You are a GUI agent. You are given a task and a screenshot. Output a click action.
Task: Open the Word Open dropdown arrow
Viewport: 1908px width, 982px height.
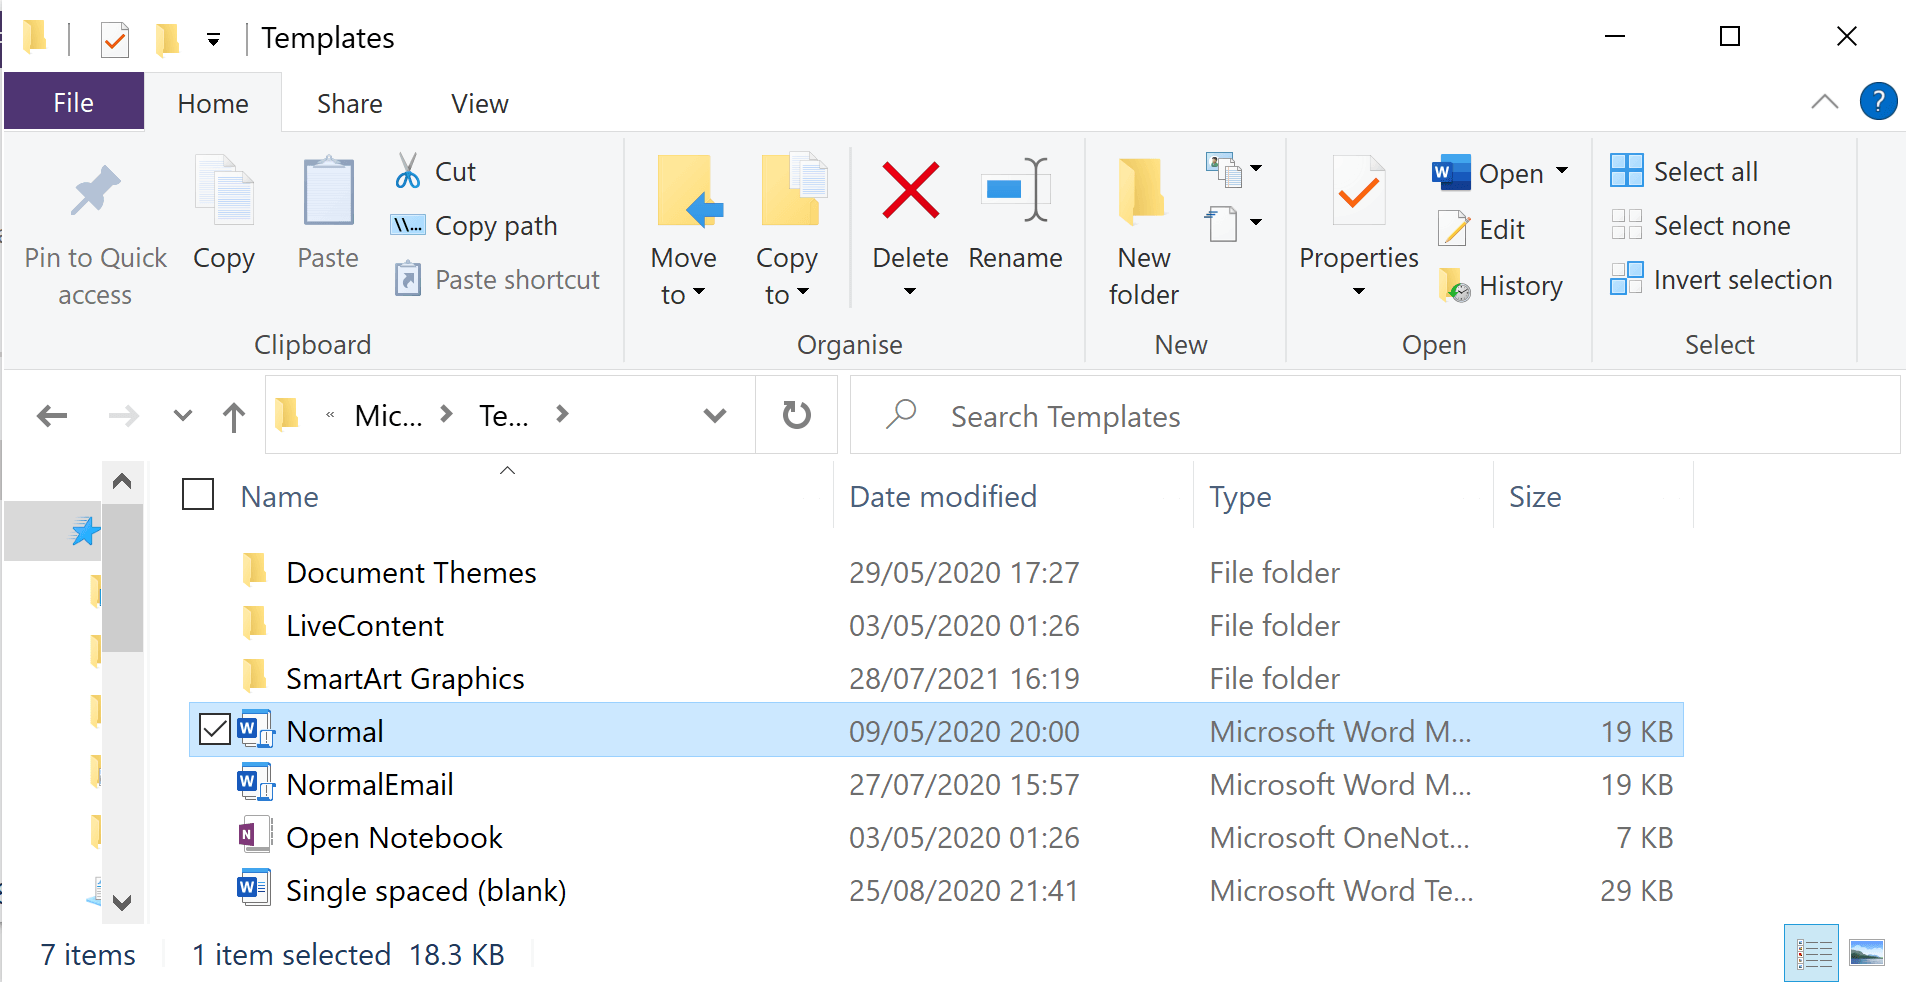1563,172
